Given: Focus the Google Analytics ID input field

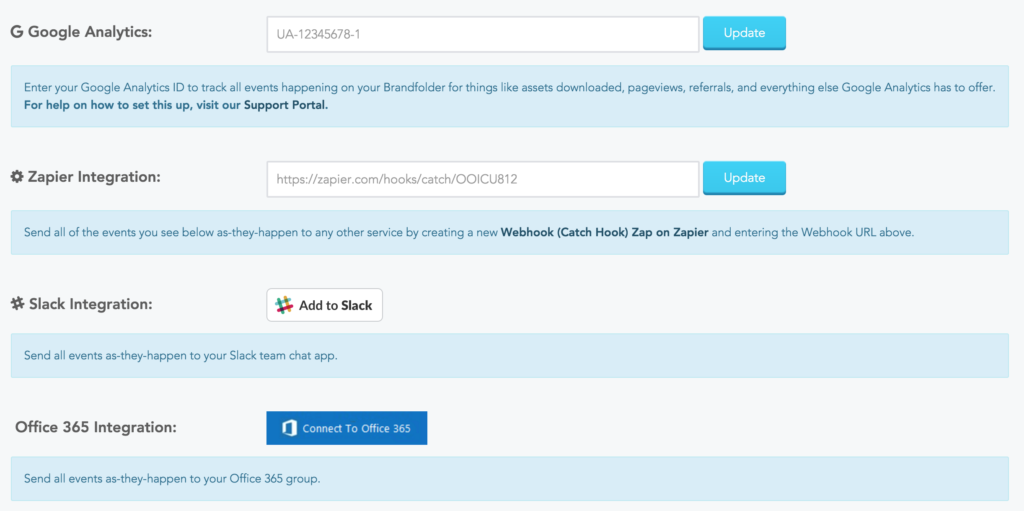Looking at the screenshot, I should tap(483, 34).
